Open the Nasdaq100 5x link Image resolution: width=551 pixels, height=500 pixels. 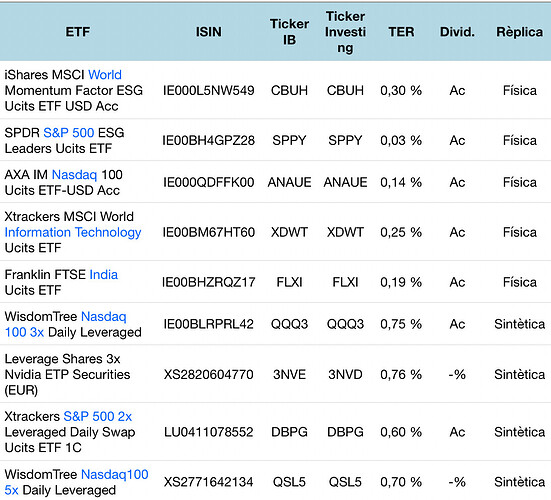(76, 482)
